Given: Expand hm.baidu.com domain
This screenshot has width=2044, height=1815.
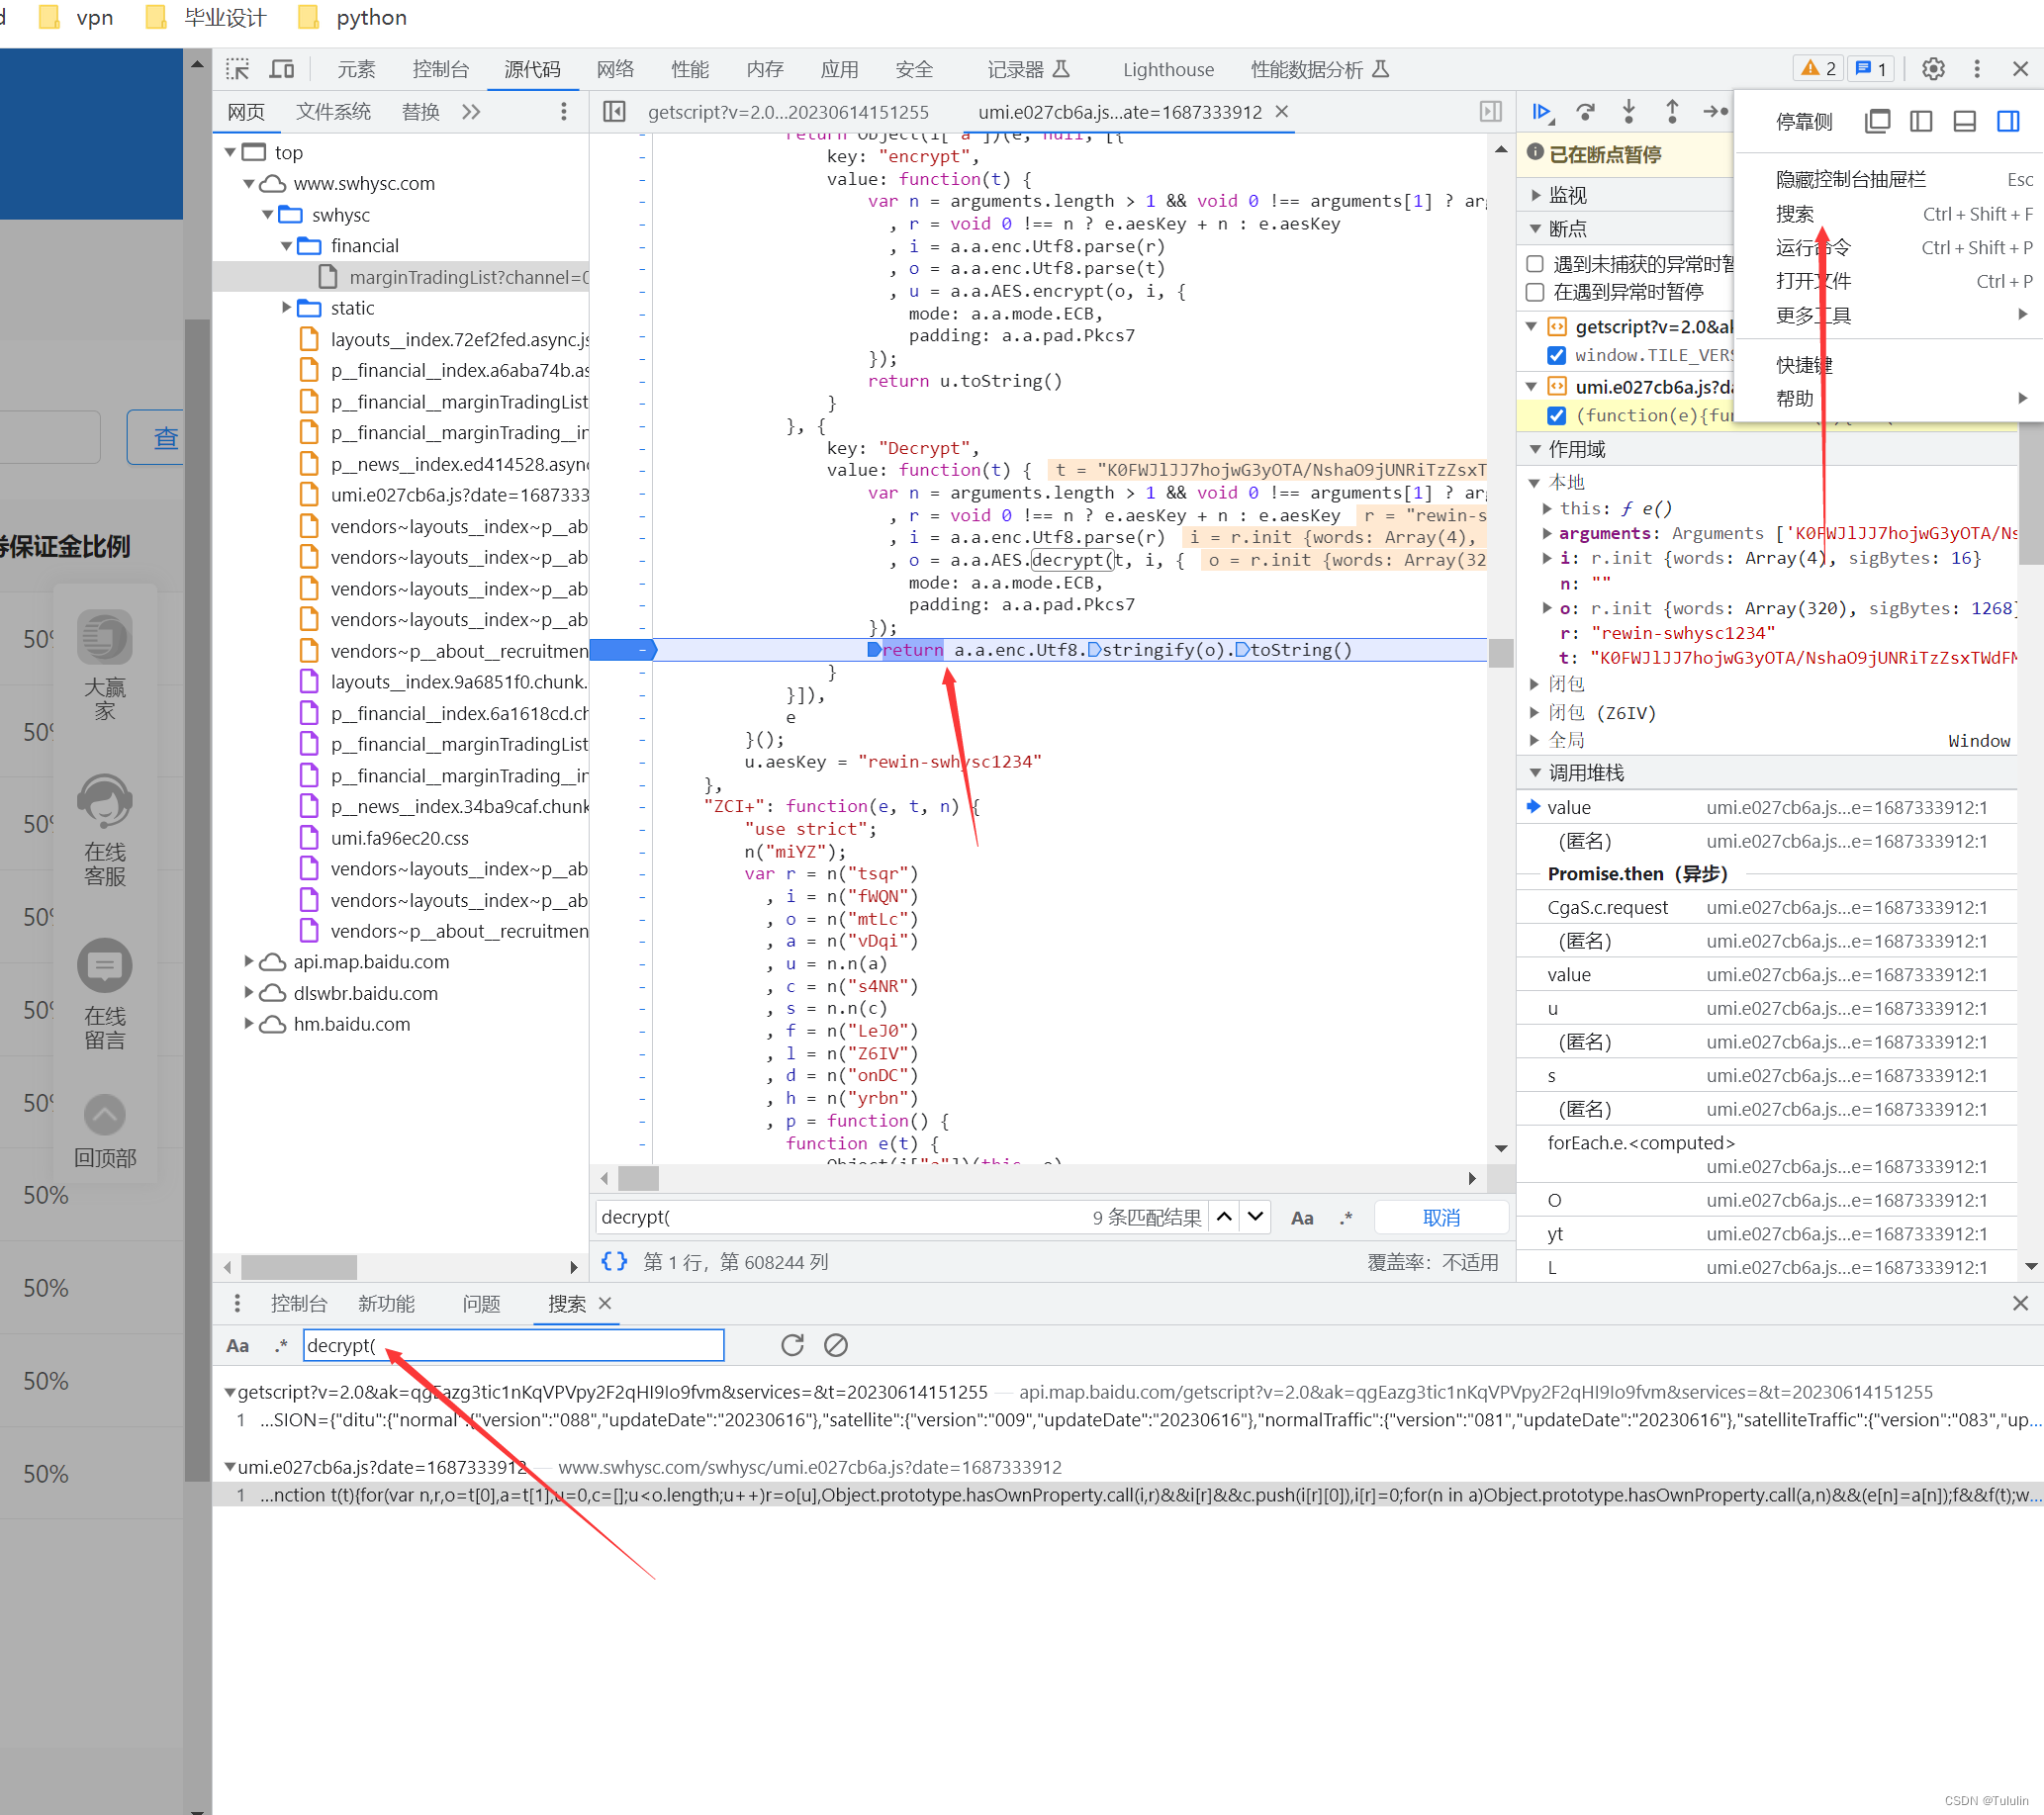Looking at the screenshot, I should pos(249,1024).
